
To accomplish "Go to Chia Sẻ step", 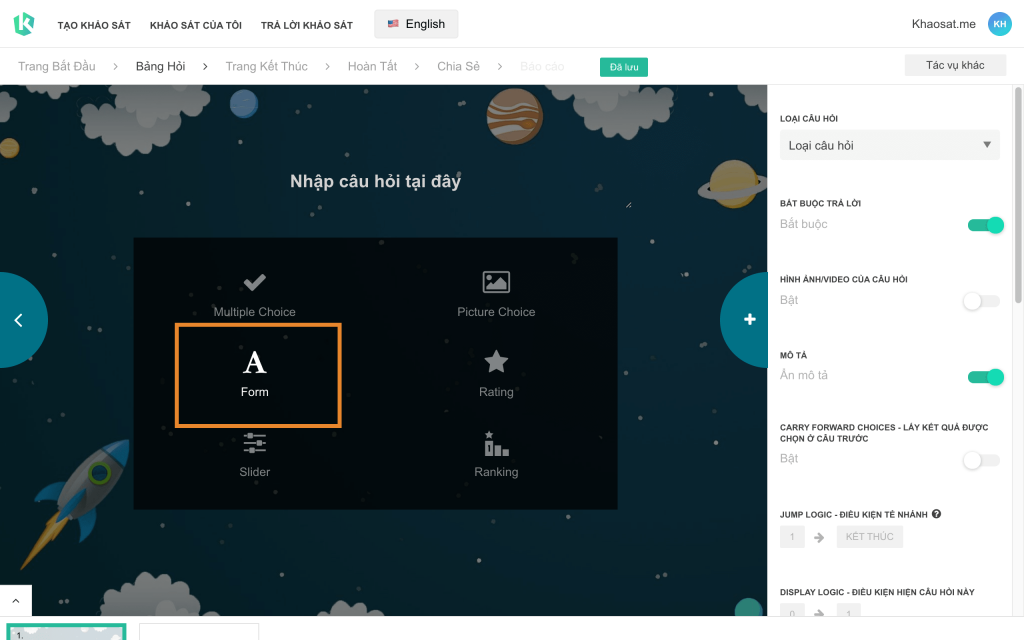I will click(458, 66).
